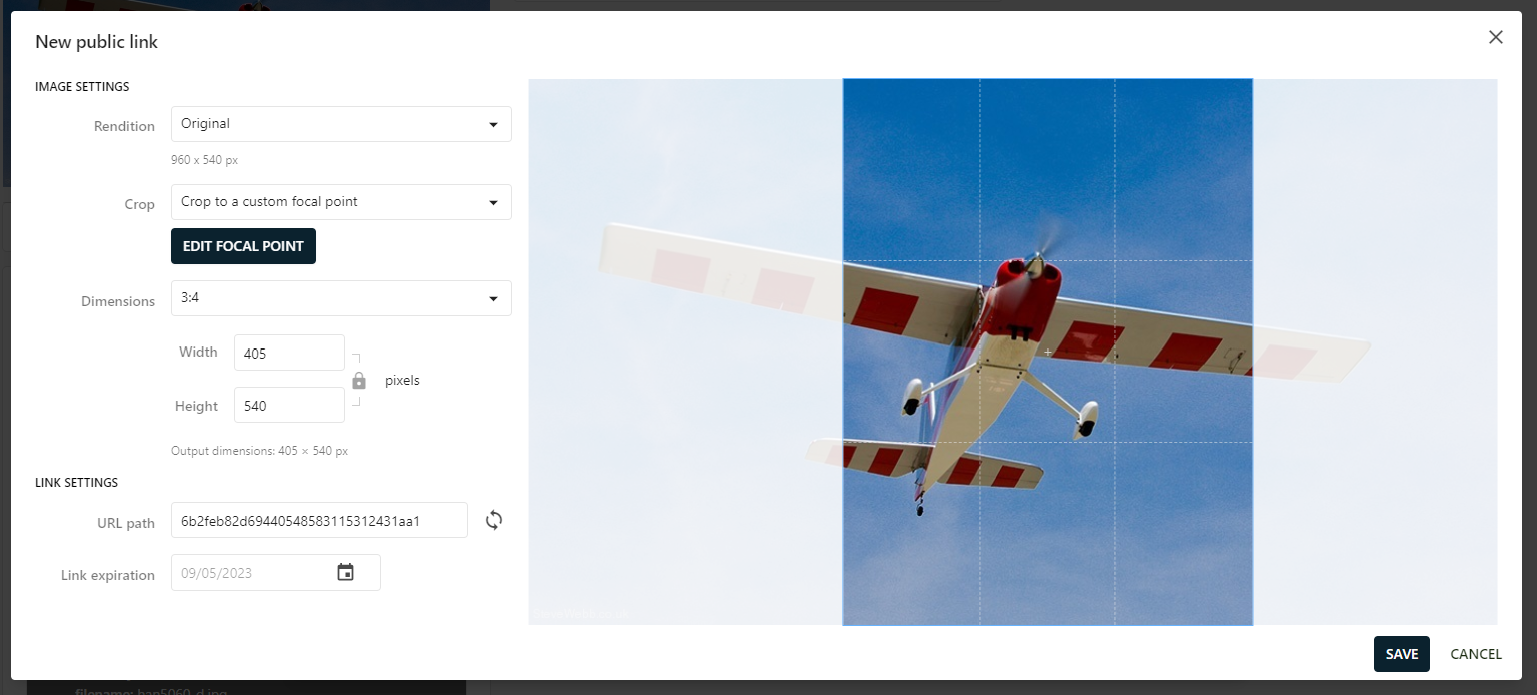Focus the Height field showing 540

pos(289,406)
